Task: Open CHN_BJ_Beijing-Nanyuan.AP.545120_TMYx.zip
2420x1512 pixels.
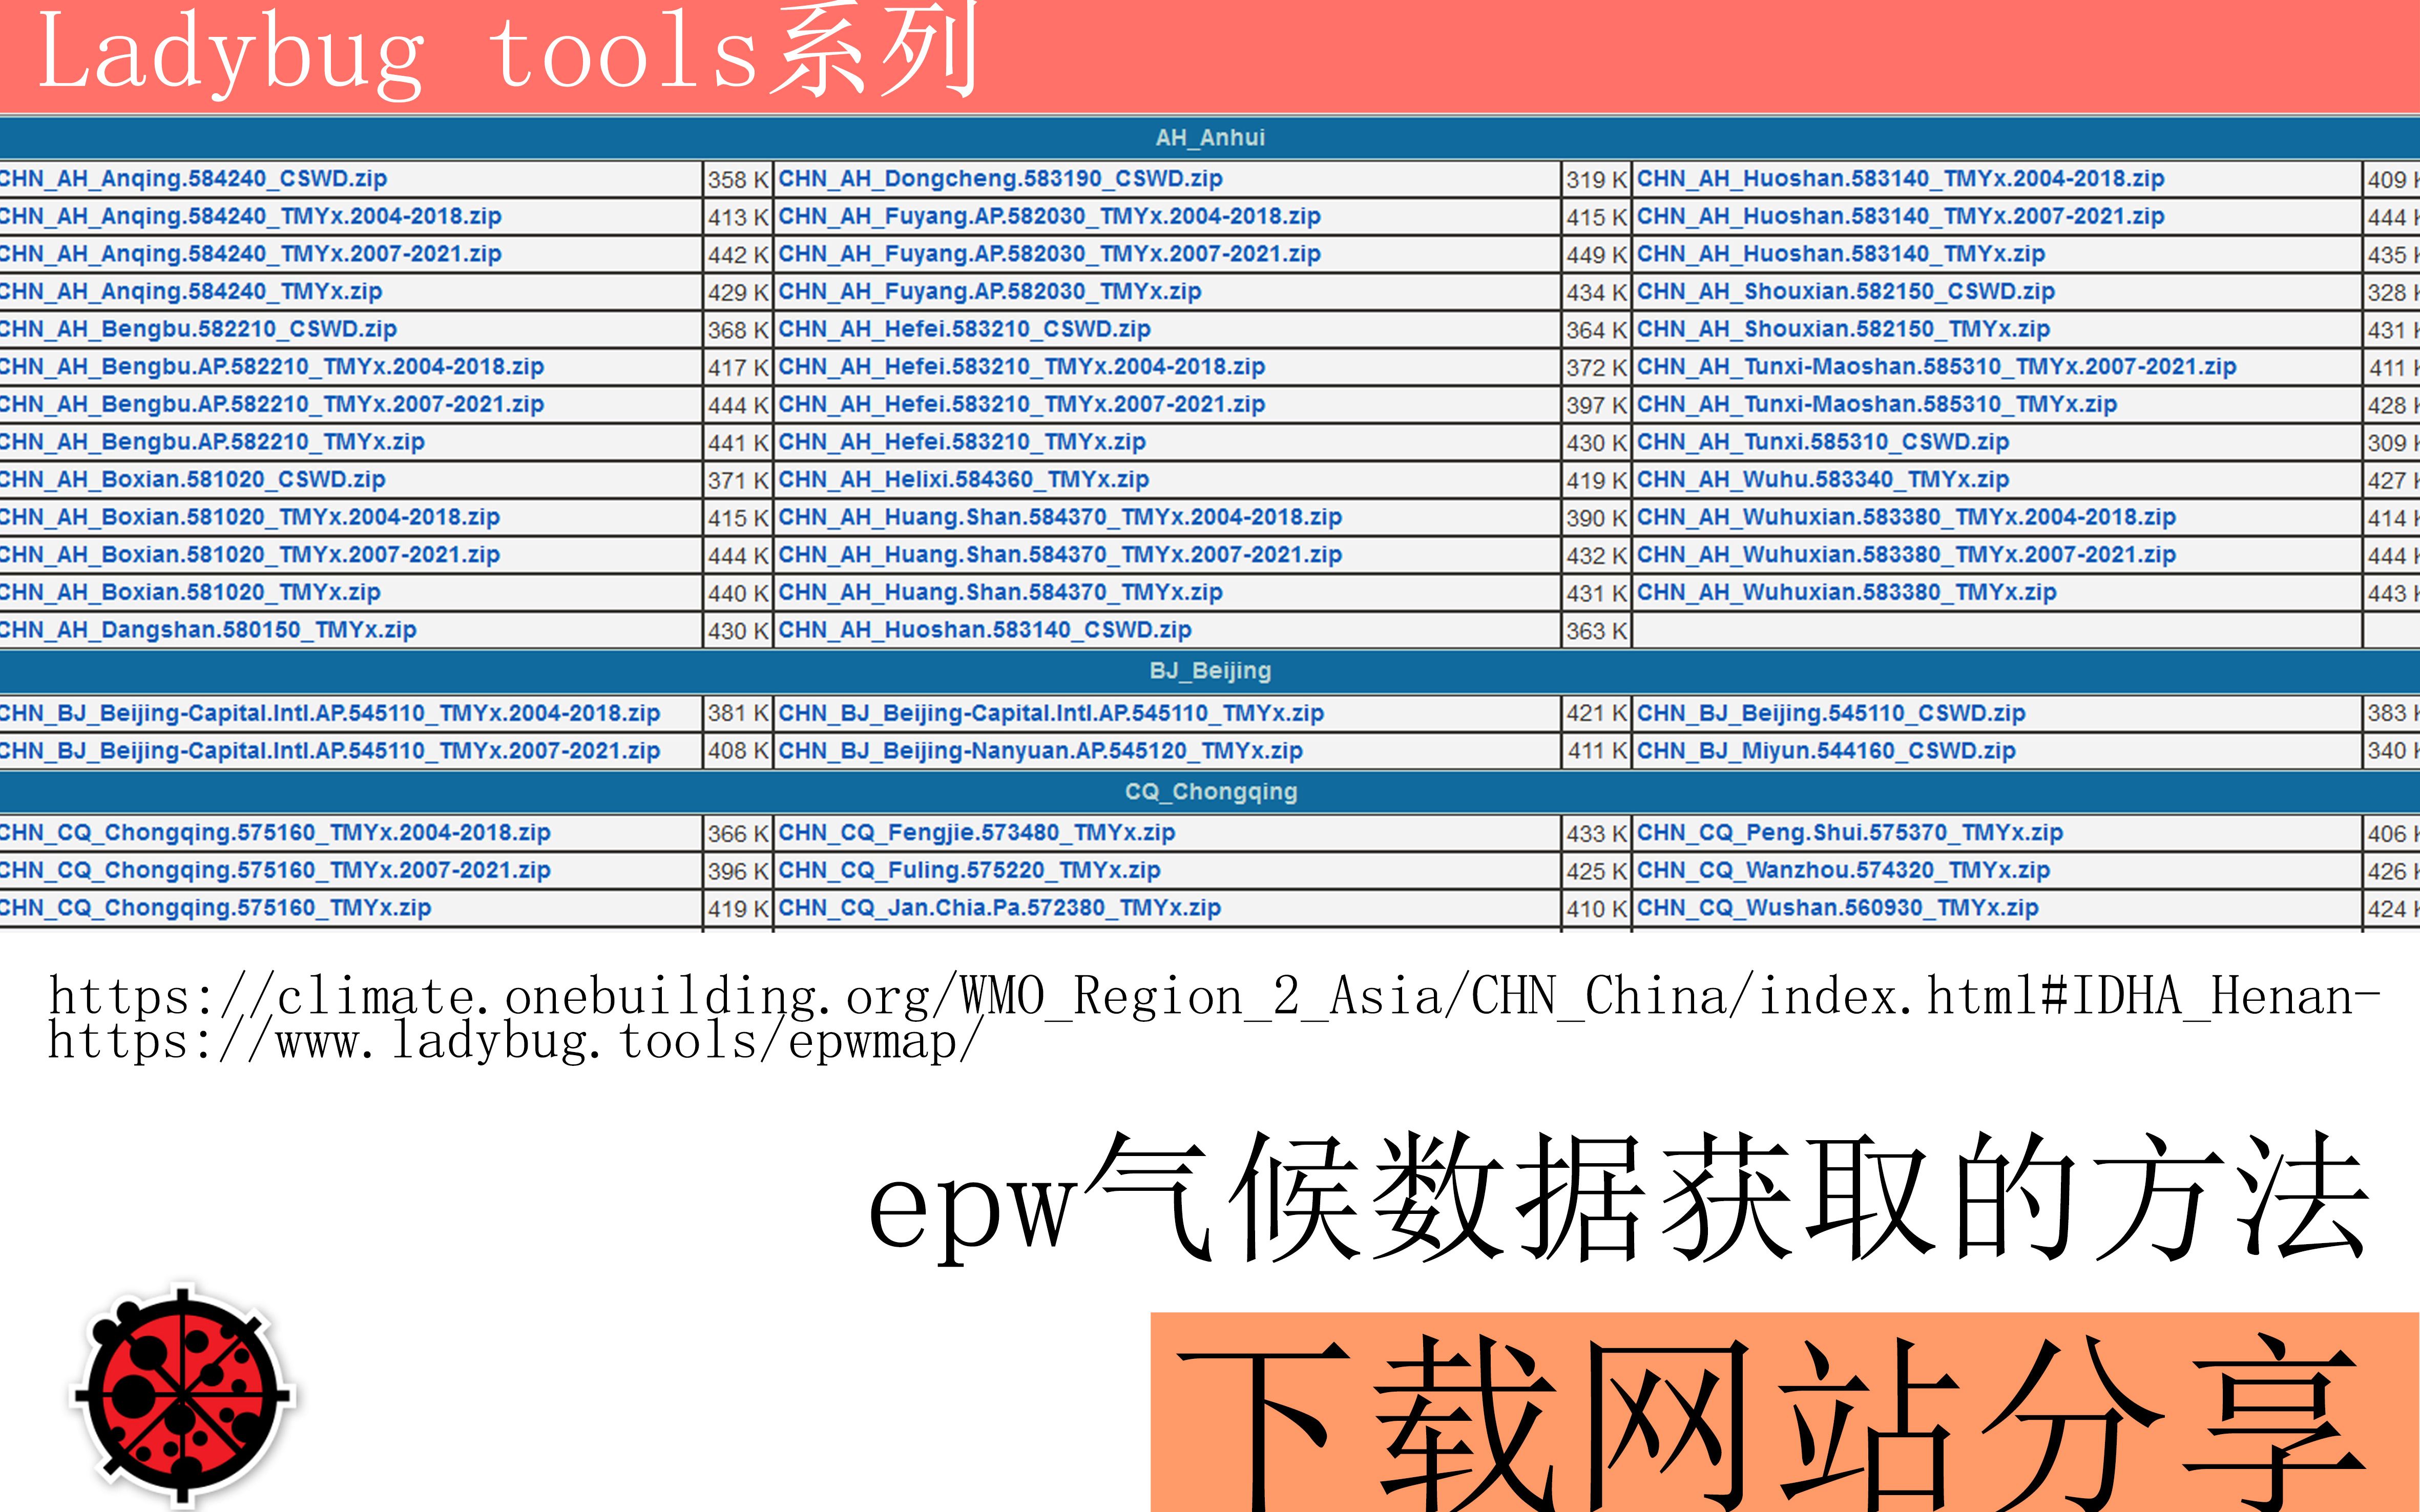Action: pyautogui.click(x=1041, y=751)
